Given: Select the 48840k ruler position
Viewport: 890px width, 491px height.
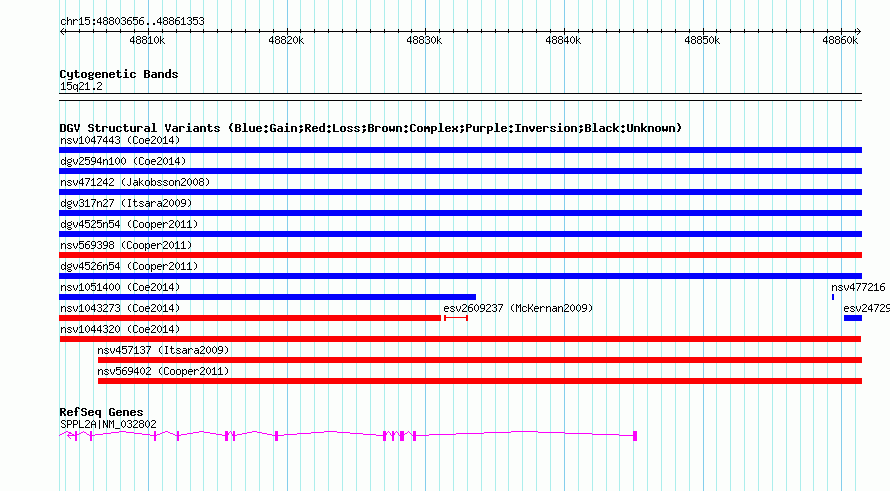Looking at the screenshot, I should (x=563, y=40).
